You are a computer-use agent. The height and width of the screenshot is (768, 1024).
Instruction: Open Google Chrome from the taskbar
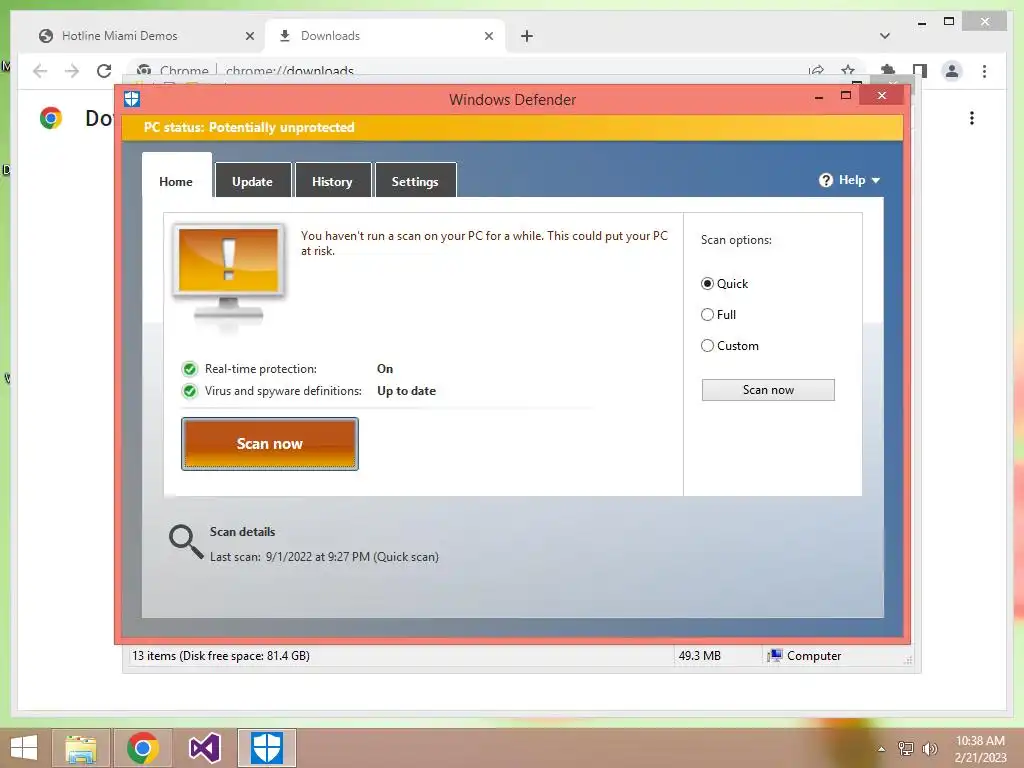142,748
